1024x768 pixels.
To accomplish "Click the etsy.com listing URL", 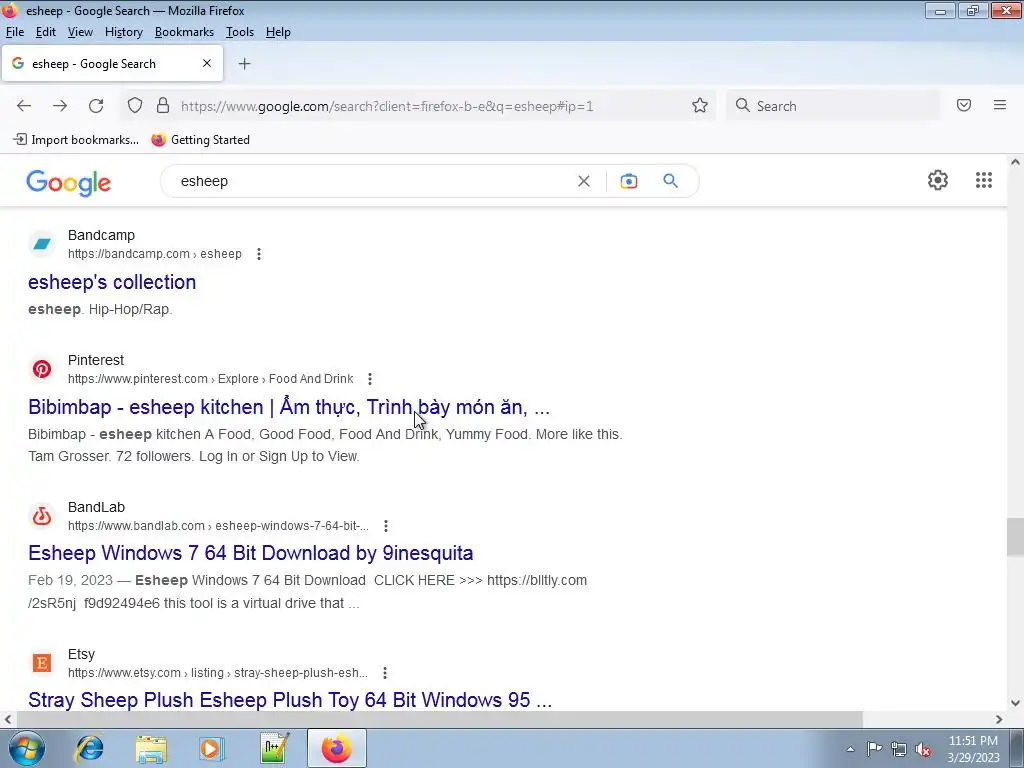I will [217, 673].
